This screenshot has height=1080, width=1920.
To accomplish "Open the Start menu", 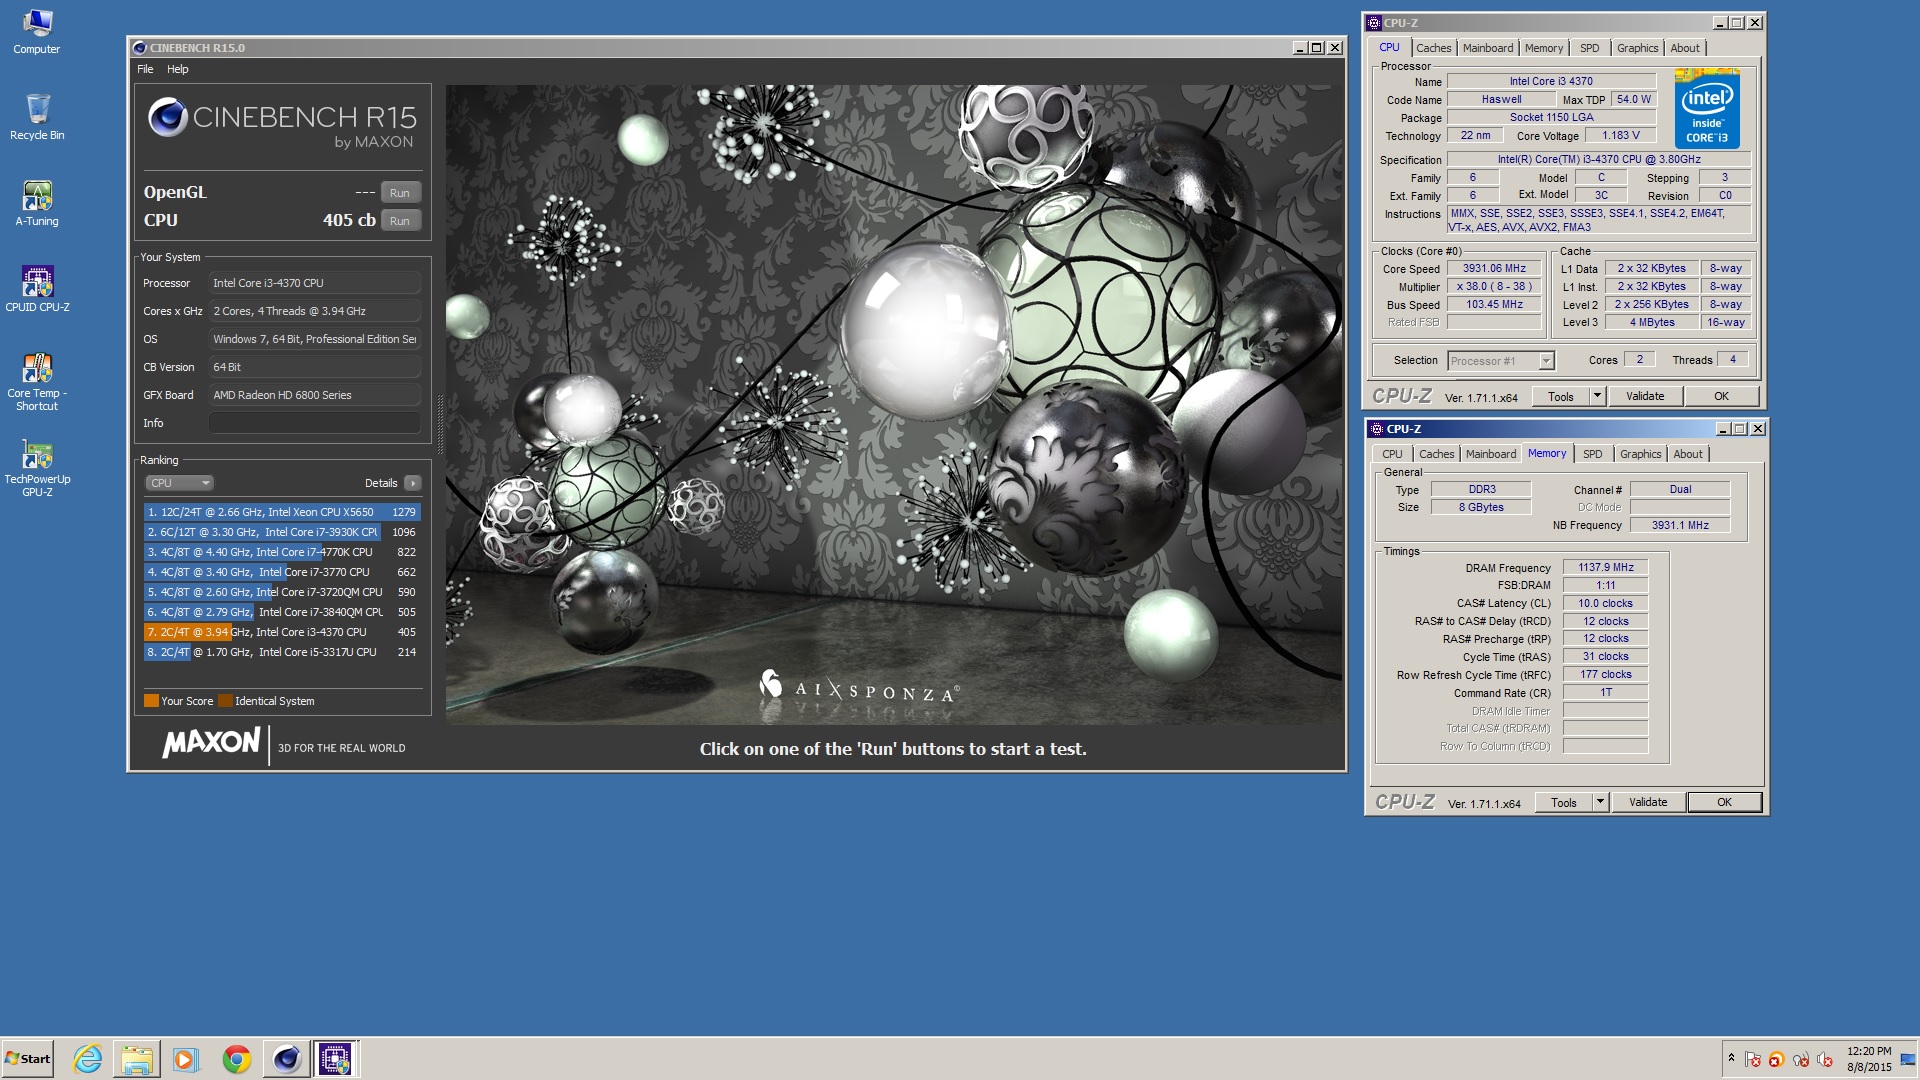I will coord(27,1059).
